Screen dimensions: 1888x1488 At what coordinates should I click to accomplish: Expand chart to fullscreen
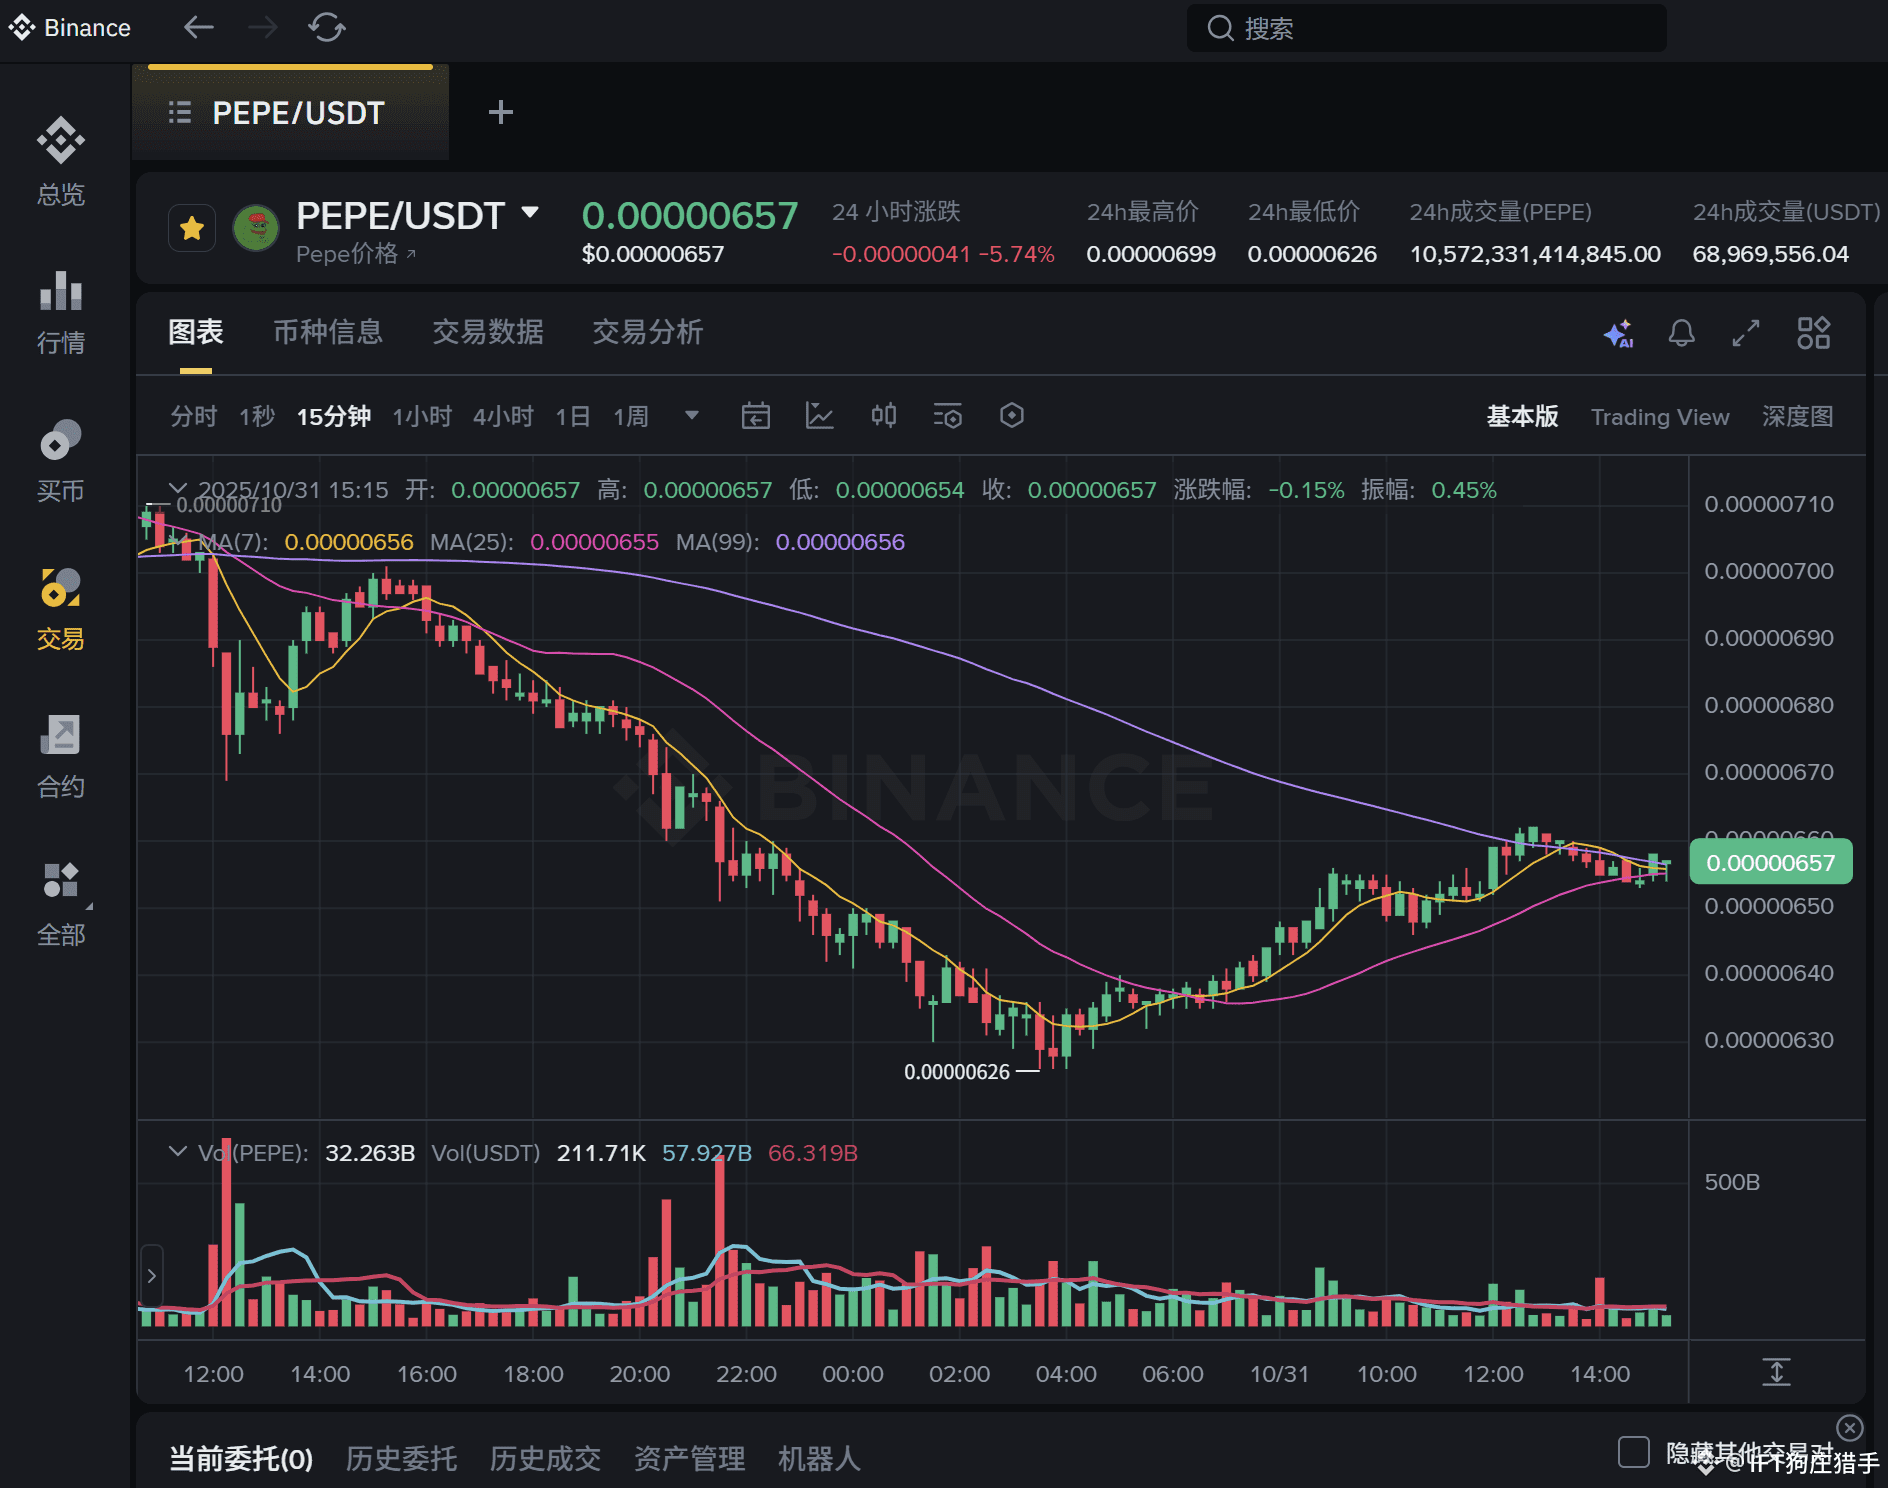[1746, 333]
